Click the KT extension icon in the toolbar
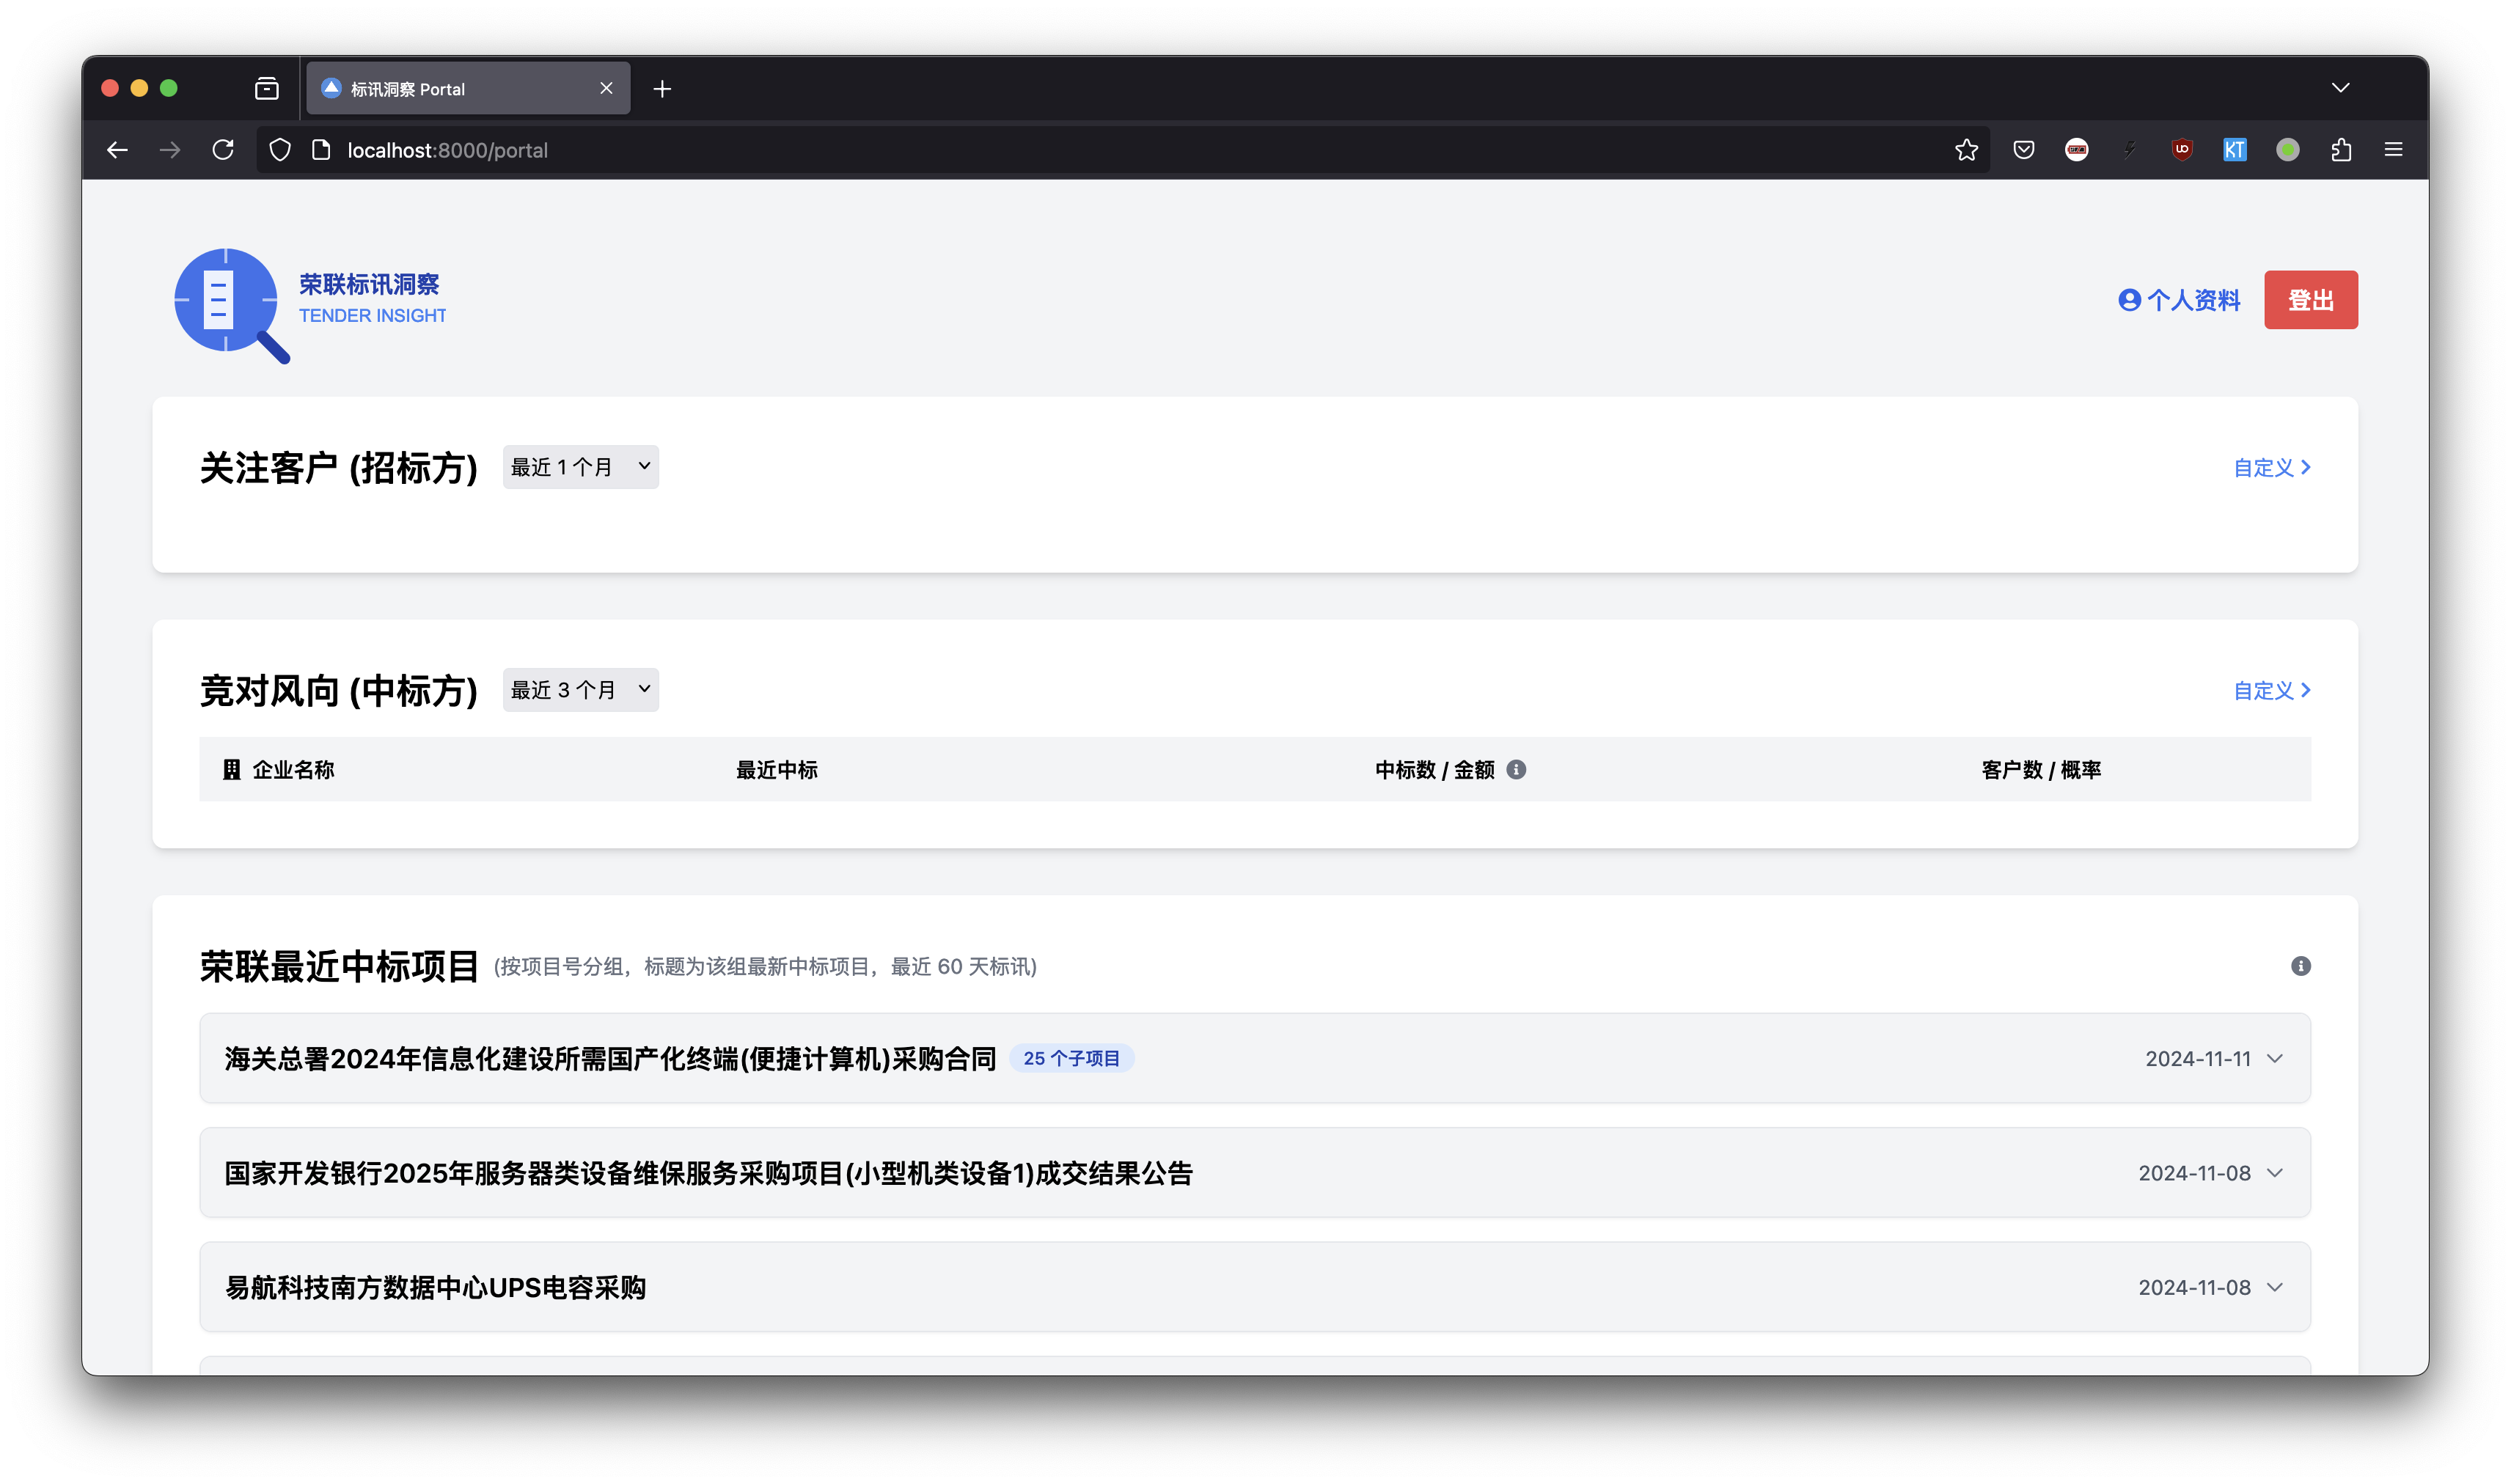This screenshot has width=2511, height=1484. [x=2234, y=150]
